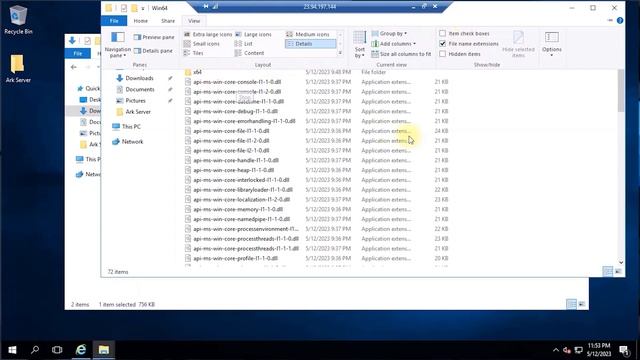Select Details layout
Viewport: 640px width, 360px height.
click(x=311, y=44)
